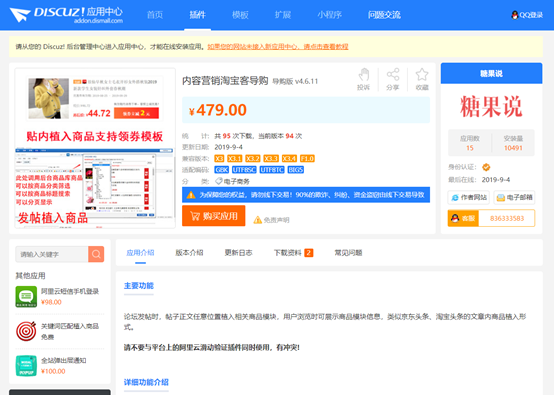This screenshot has width=555, height=396.
Task: Click the GBK encoding tag
Action: tap(222, 170)
